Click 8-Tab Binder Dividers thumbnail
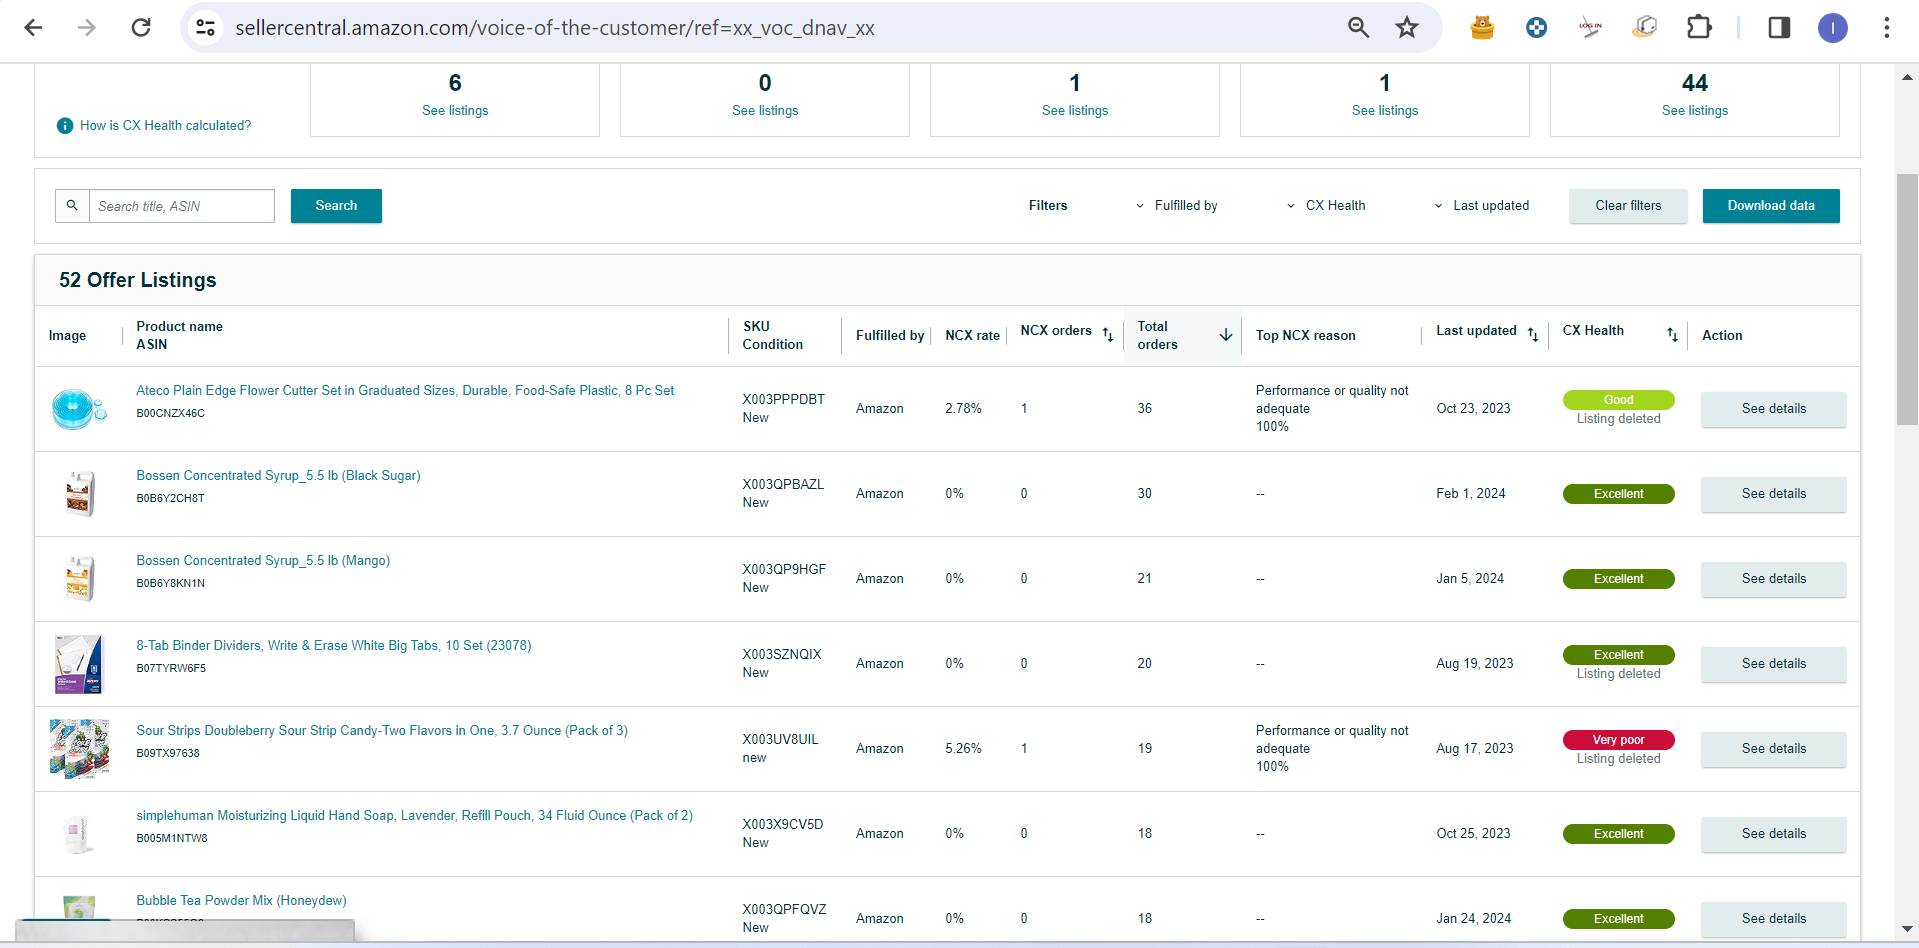 tap(79, 664)
